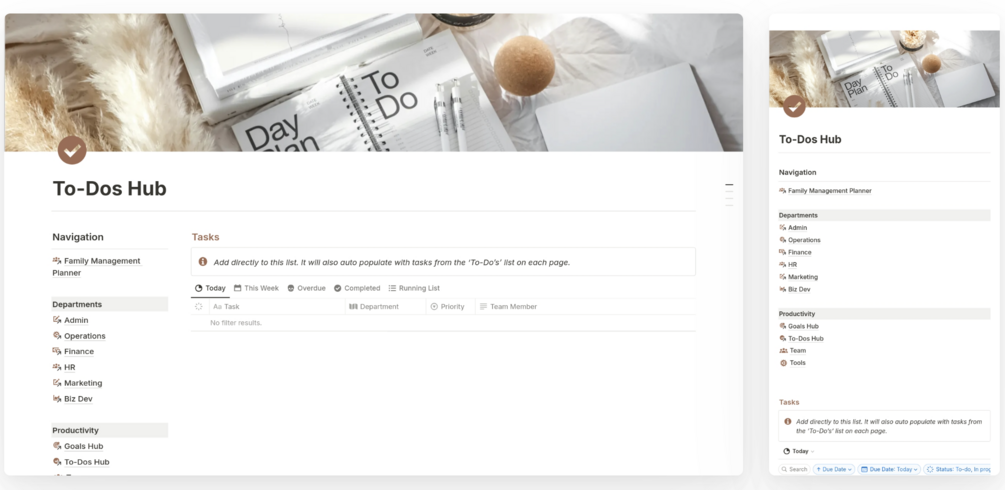Click the Team icon in mobile Productivity list
The height and width of the screenshot is (490, 1005).
coord(783,351)
